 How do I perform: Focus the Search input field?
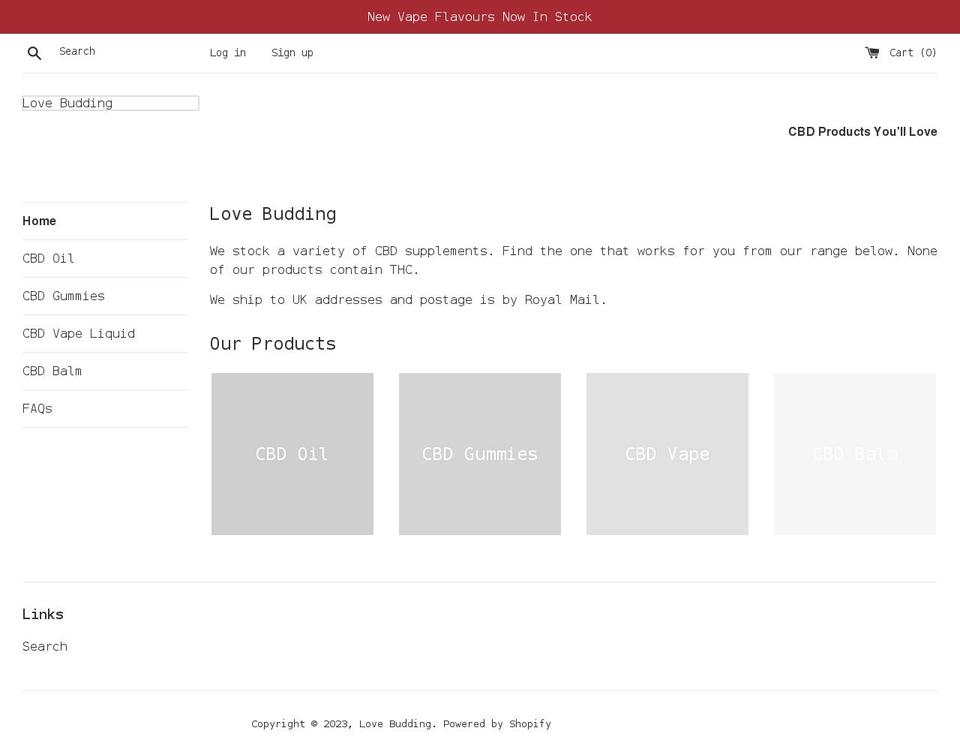(116, 51)
